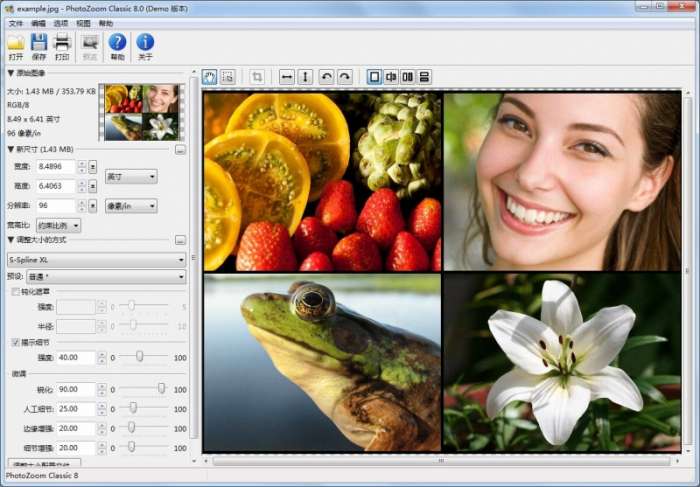Image resolution: width=700 pixels, height=487 pixels.
Task: Enable the 锐化遮罩 (unsharp mask) checkbox
Action: [x=15, y=292]
